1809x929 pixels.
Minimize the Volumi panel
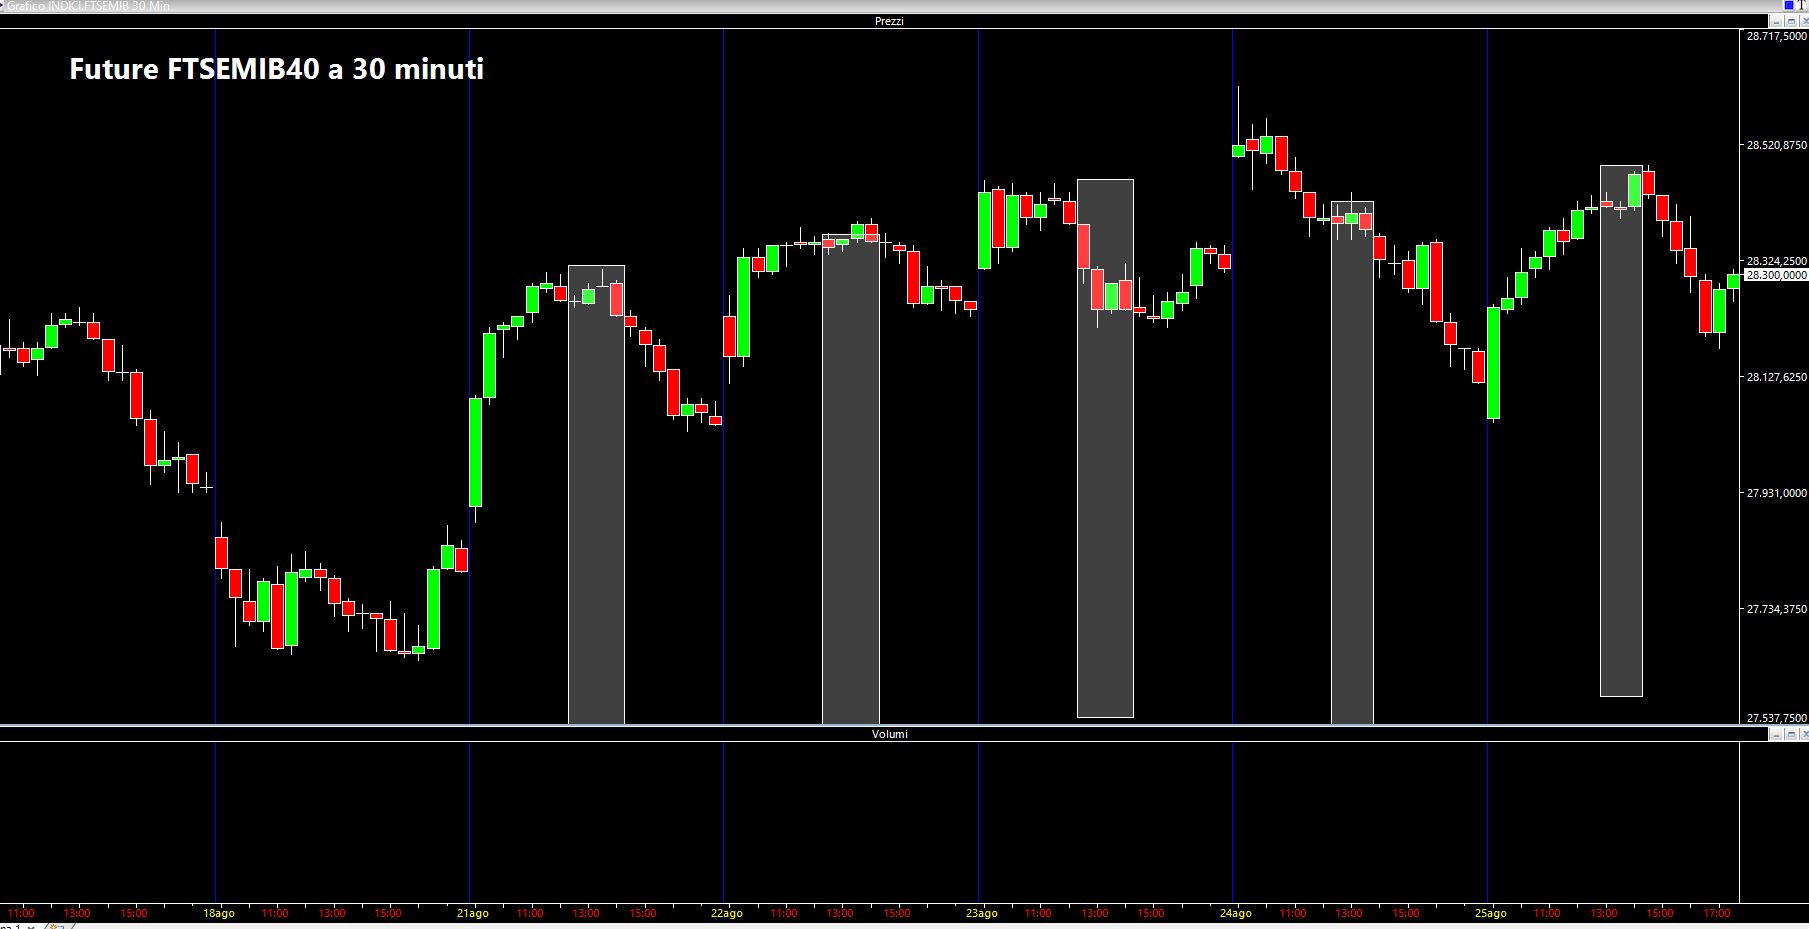point(1777,735)
